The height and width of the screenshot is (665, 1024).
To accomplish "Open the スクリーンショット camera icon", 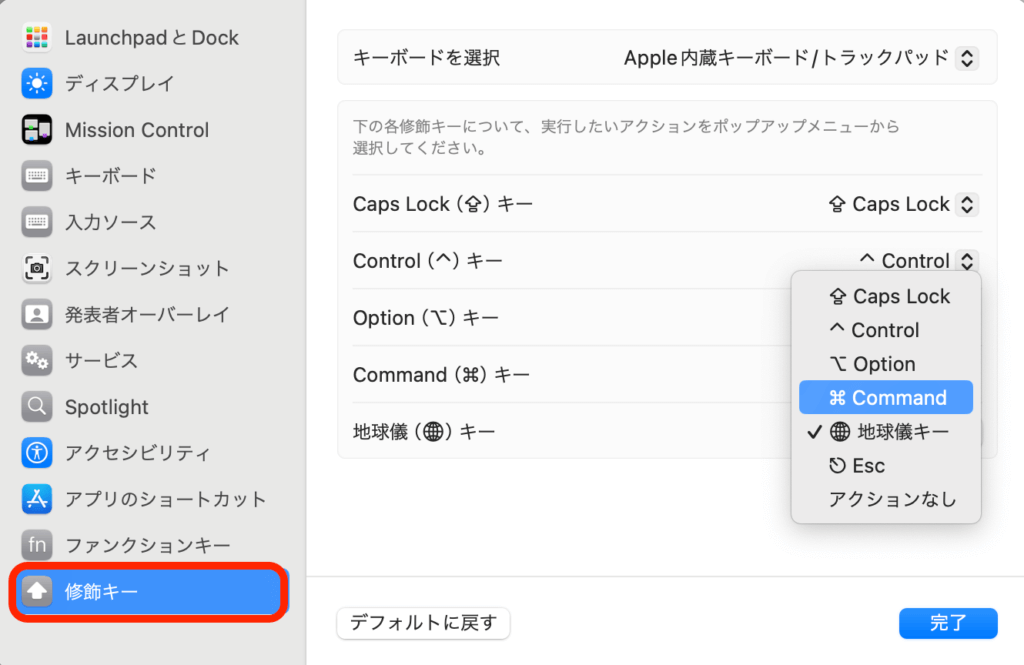I will [37, 268].
